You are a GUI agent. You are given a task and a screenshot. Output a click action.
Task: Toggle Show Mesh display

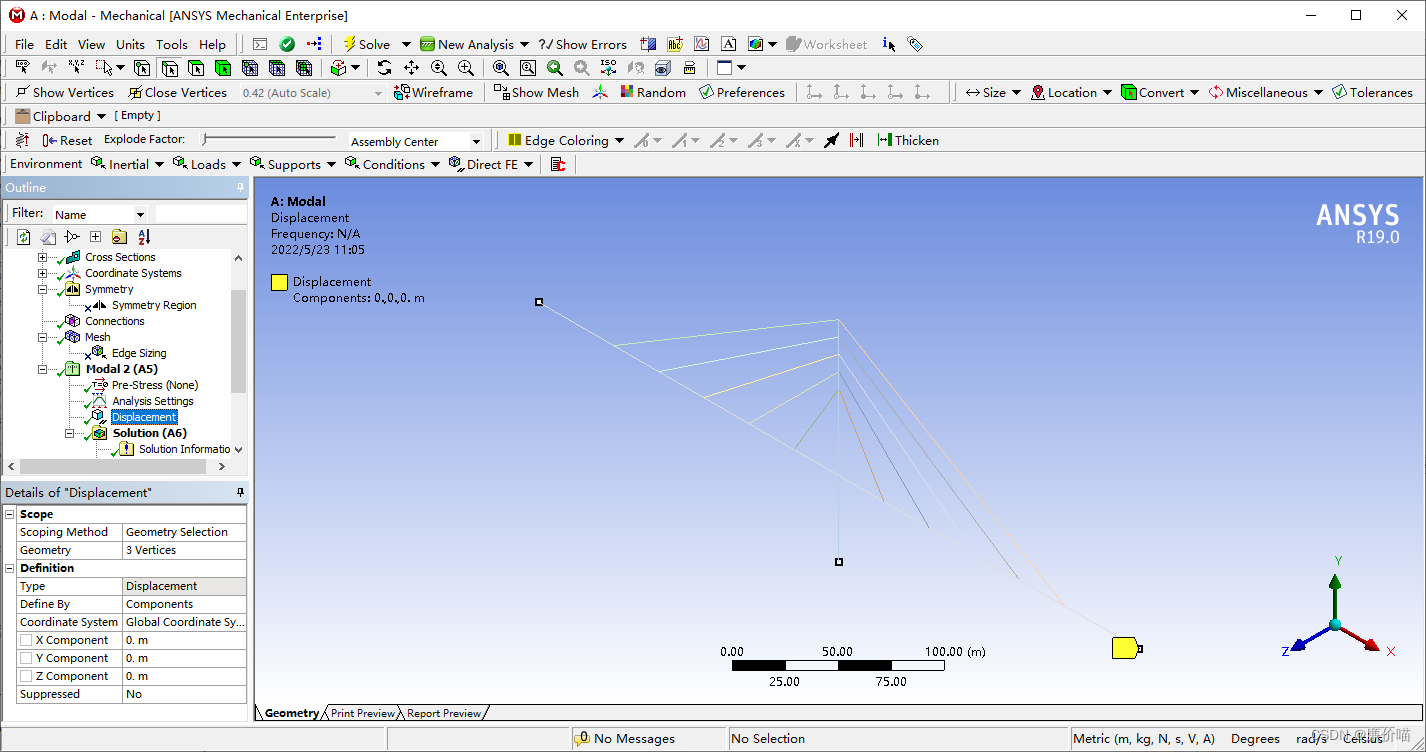536,92
